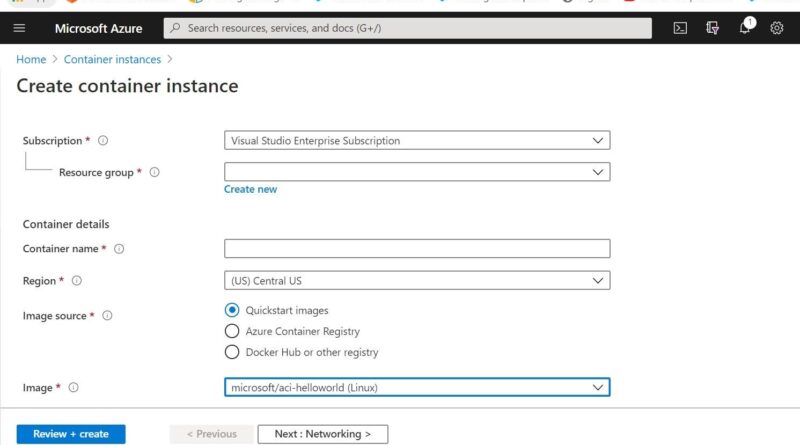Open the Subscription dropdown
This screenshot has height=445, width=800.
(417, 140)
